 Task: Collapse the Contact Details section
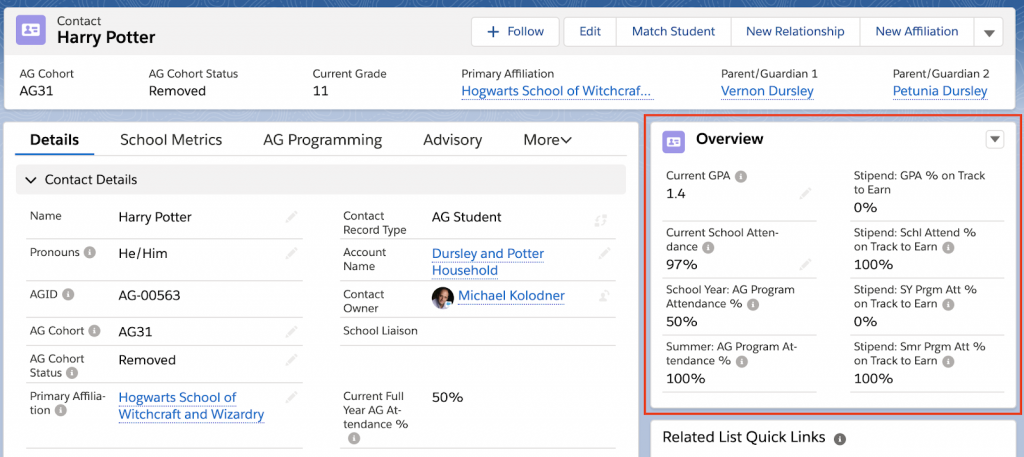pyautogui.click(x=30, y=180)
